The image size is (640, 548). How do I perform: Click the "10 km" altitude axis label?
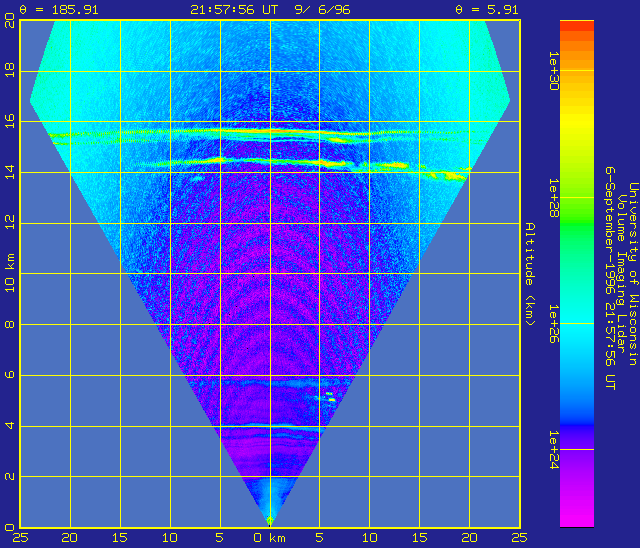point(10,273)
